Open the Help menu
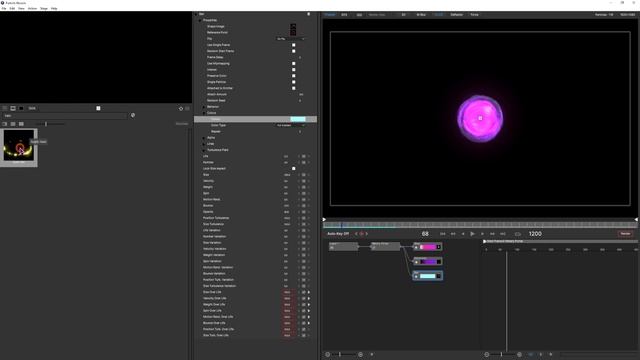 [54, 8]
